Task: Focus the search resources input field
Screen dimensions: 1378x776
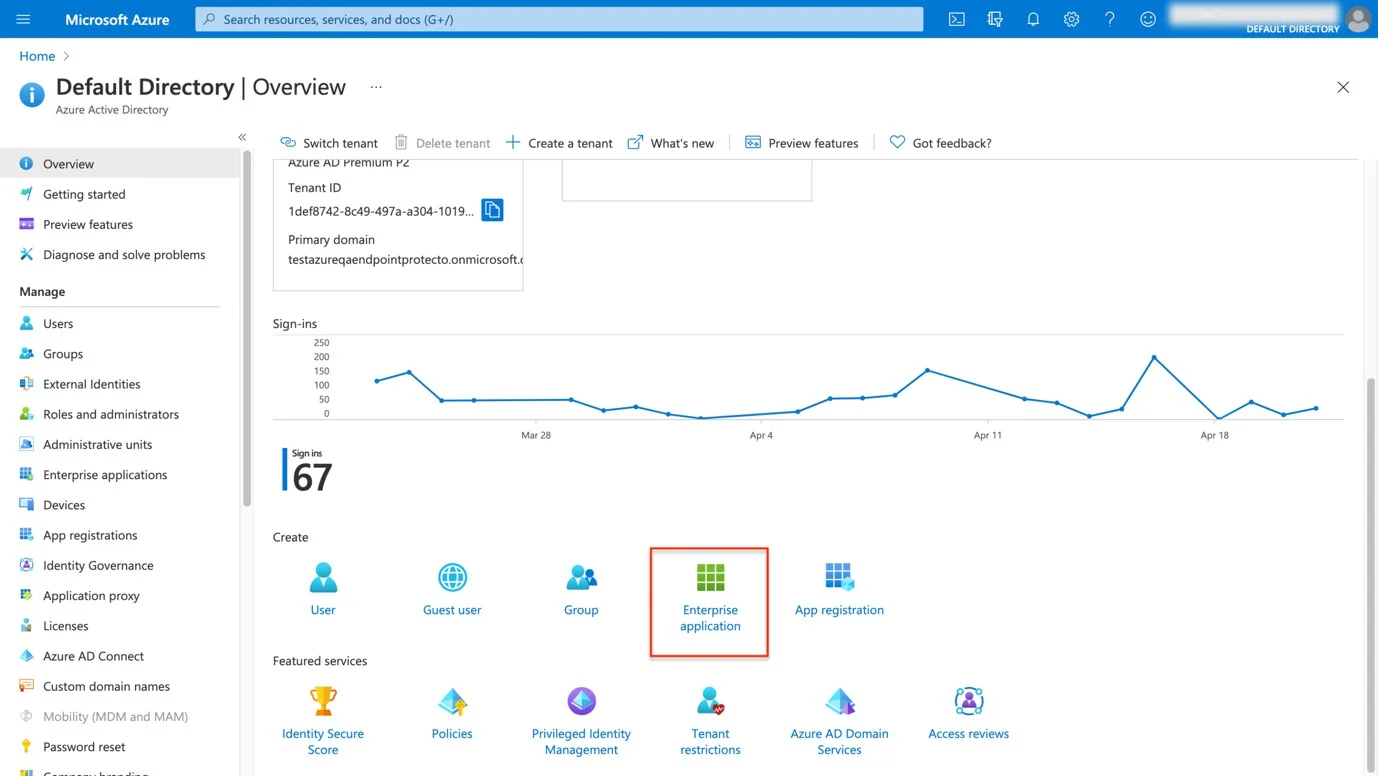Action: point(559,19)
